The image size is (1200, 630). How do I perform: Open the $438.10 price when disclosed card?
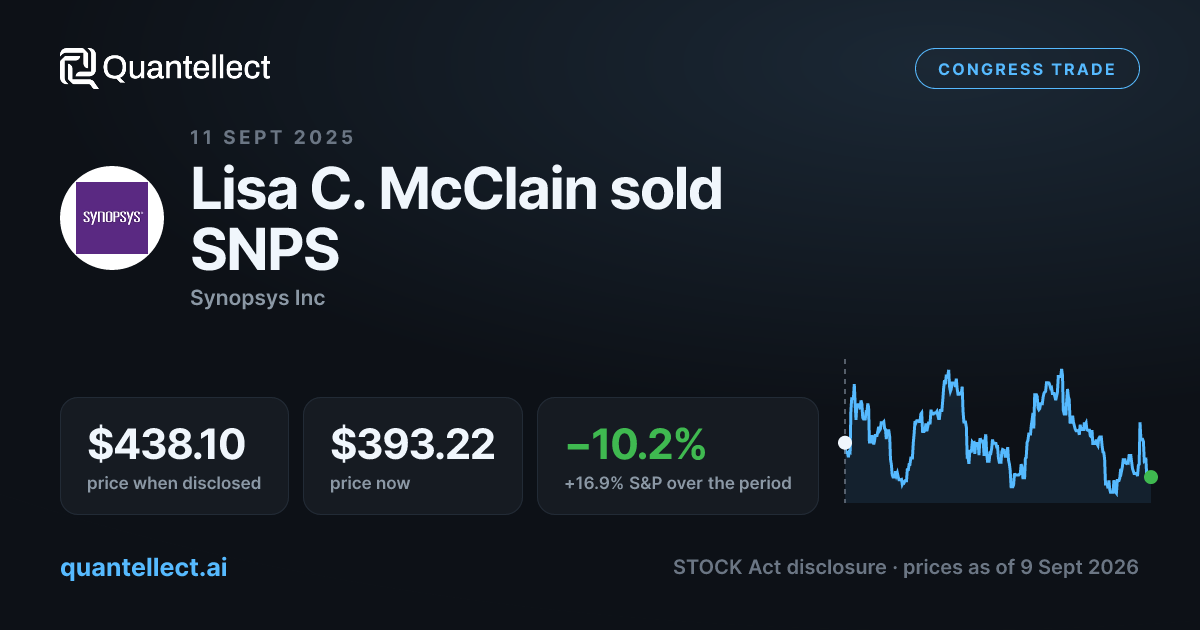click(x=174, y=456)
